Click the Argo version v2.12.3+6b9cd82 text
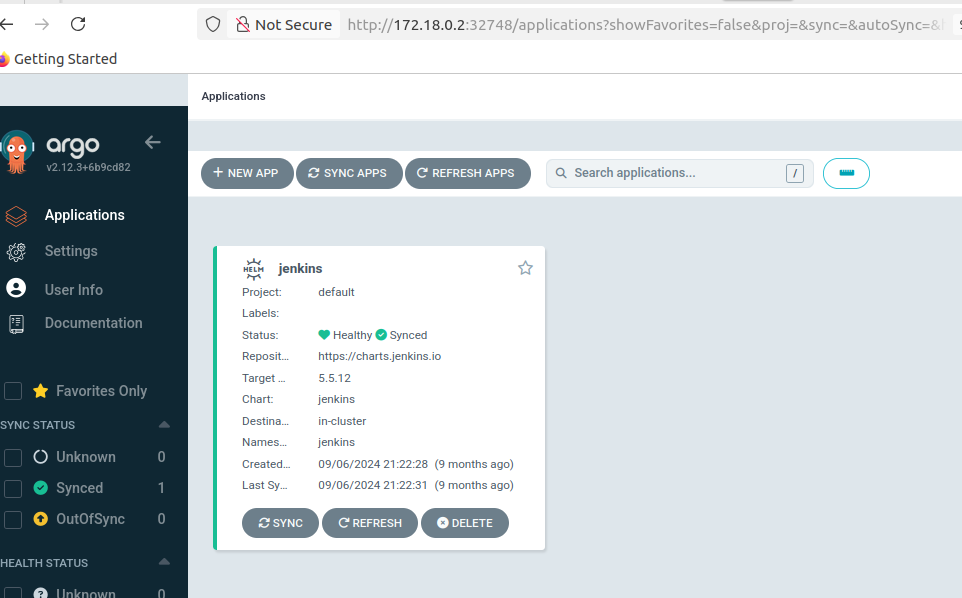Viewport: 962px width, 598px height. click(x=88, y=167)
